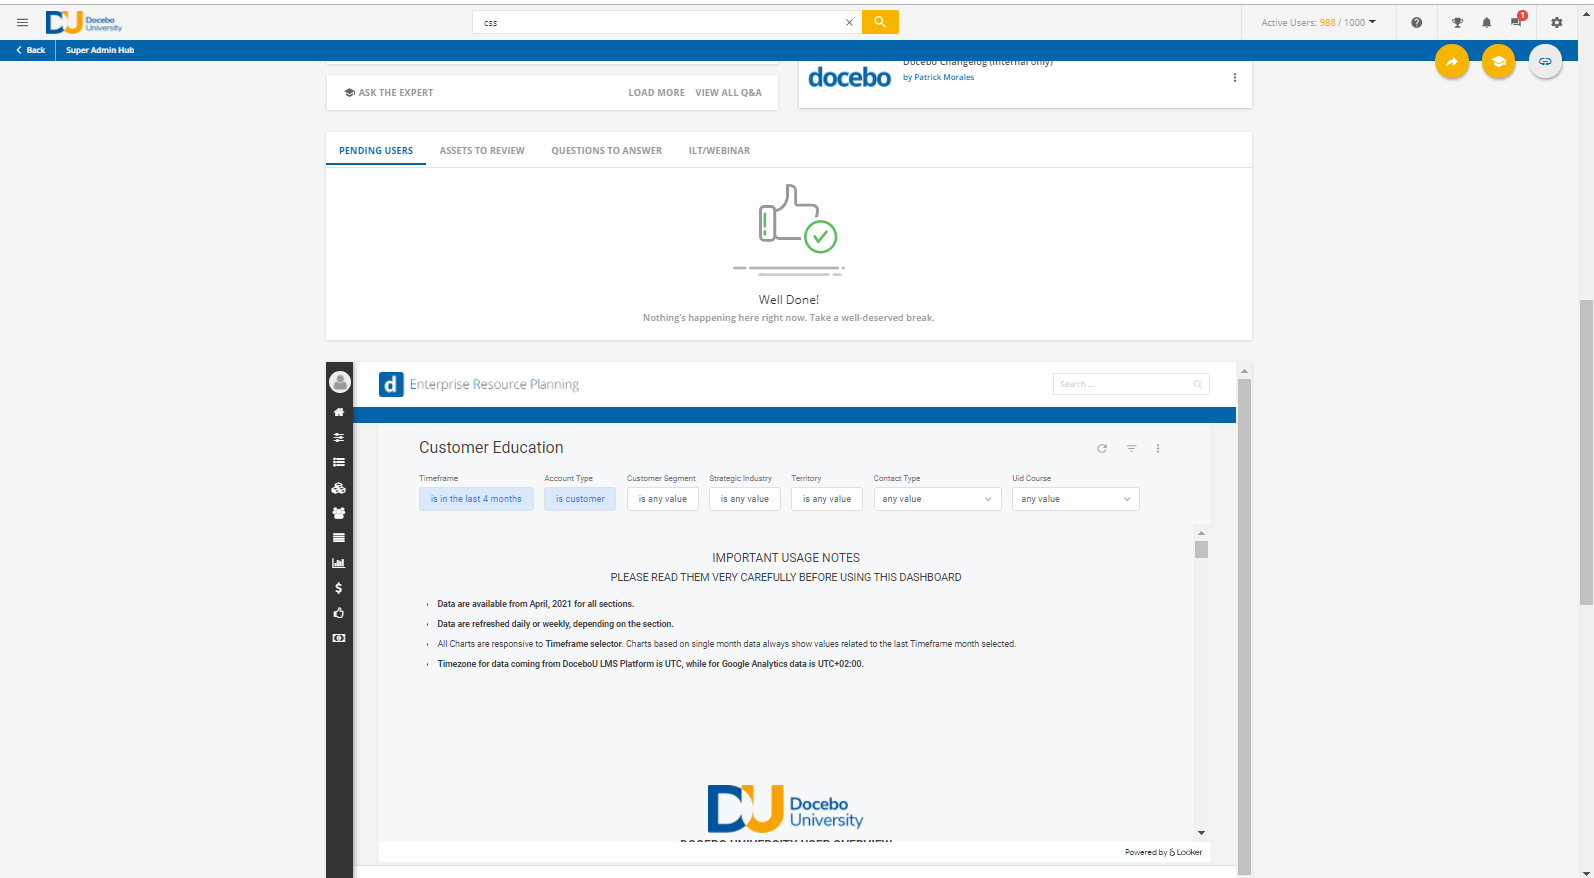
Task: Switch to the Questions to Answer tab
Action: 607,151
